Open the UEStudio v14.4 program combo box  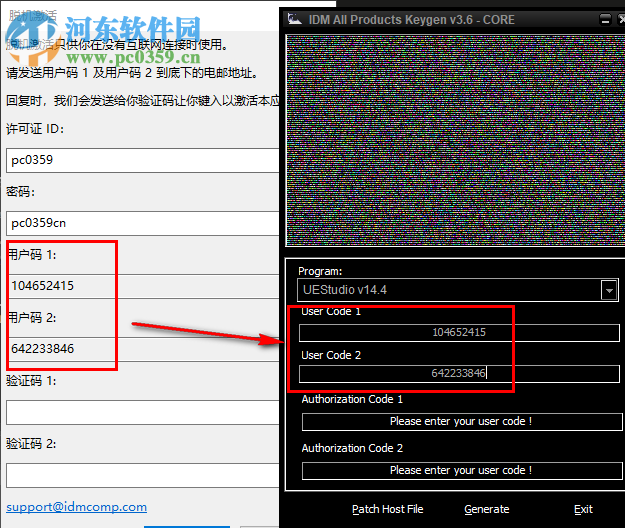click(448, 290)
